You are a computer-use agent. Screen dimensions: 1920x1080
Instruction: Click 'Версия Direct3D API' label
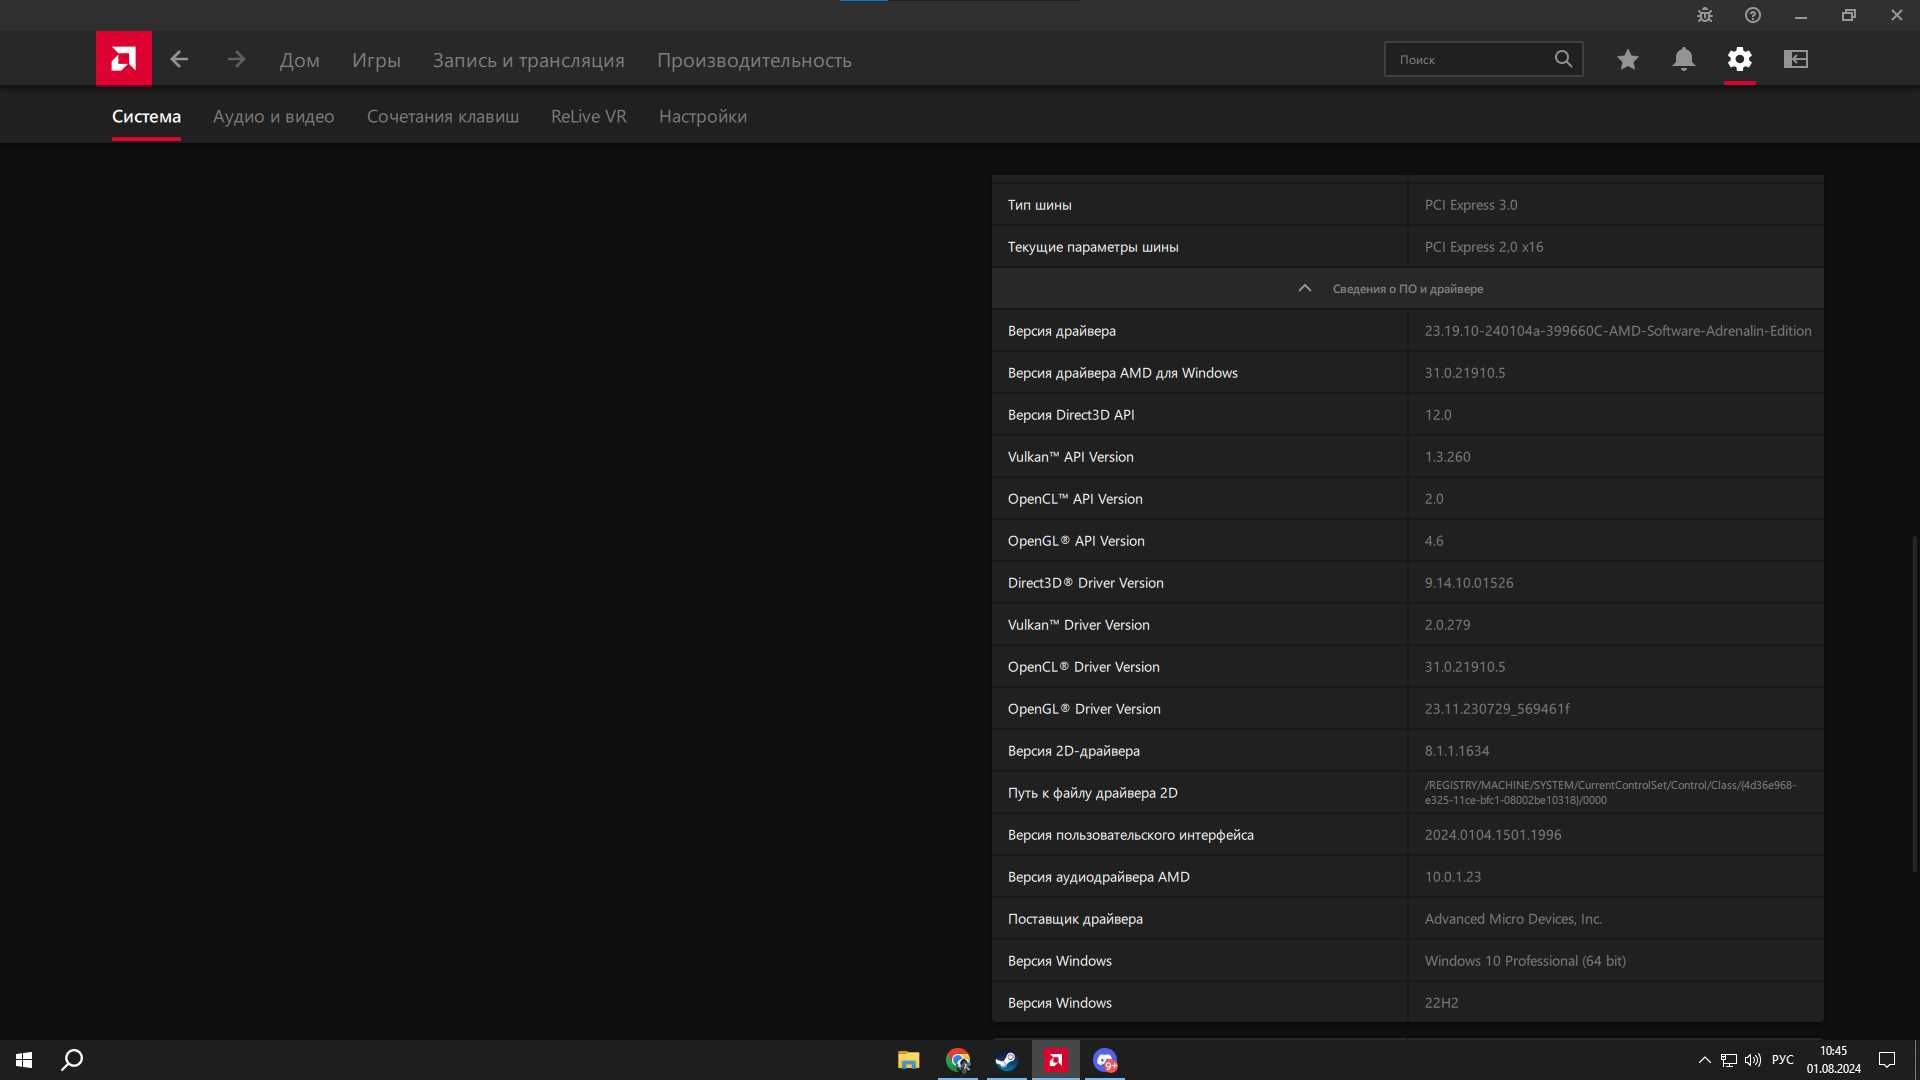[x=1071, y=415]
